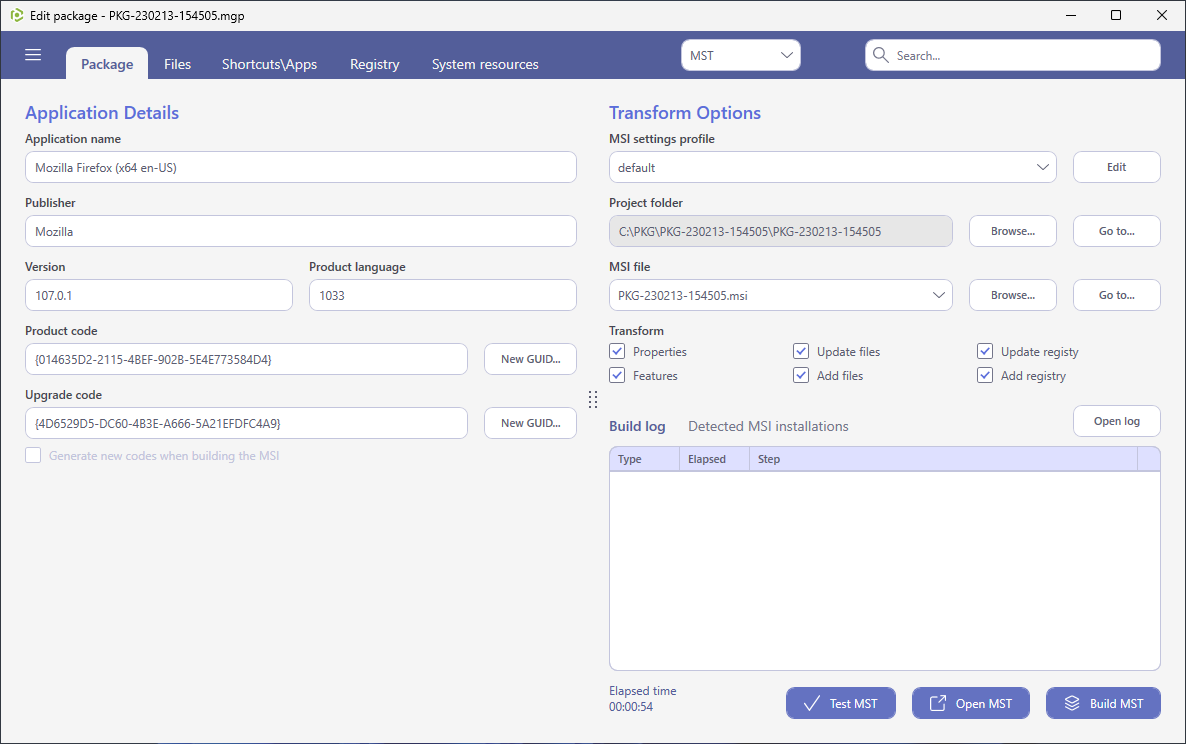Screen dimensions: 1186x744
Task: Click the Transform Options heading
Action: pyautogui.click(x=685, y=113)
